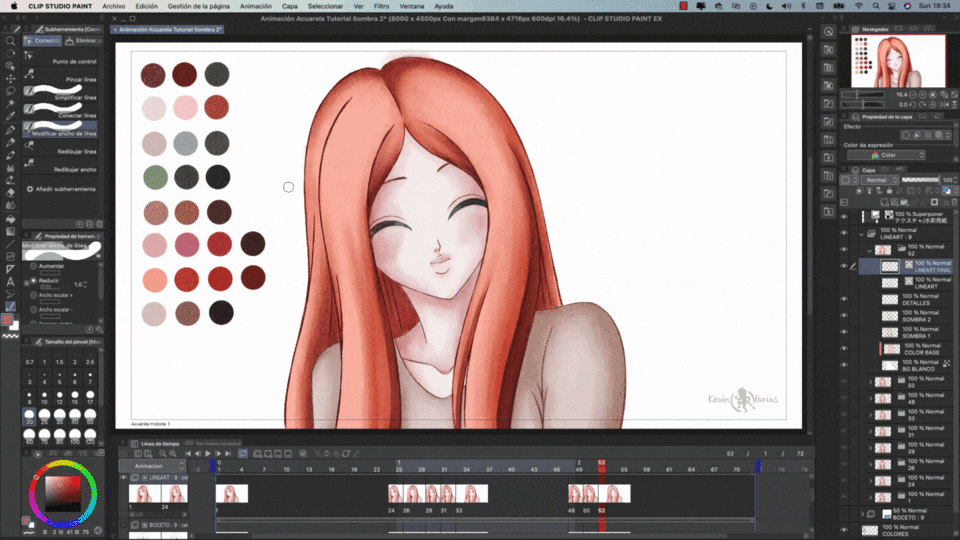Open the Filtro menu

(381, 5)
